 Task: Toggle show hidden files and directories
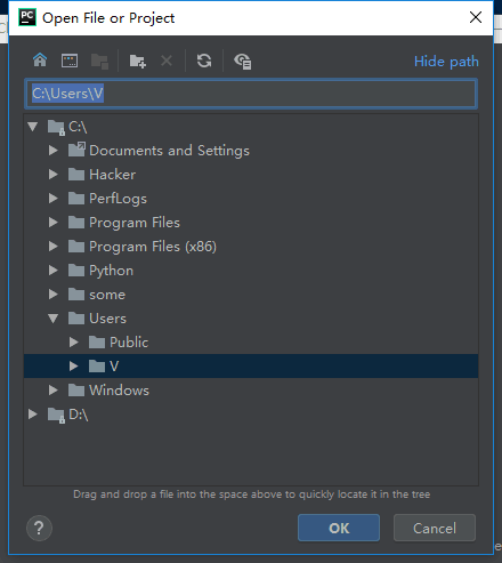tap(243, 61)
